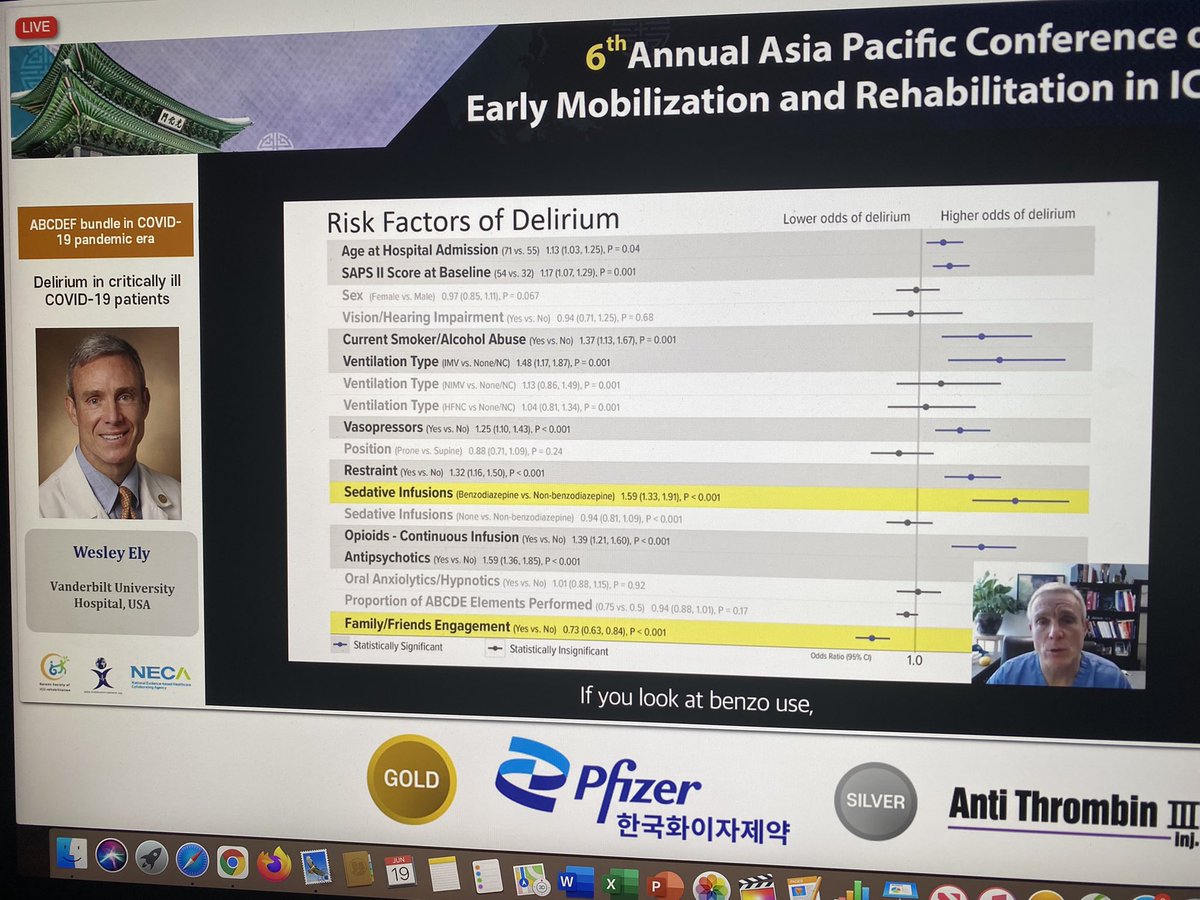Open clapperboard video app in dock

[x=757, y=888]
